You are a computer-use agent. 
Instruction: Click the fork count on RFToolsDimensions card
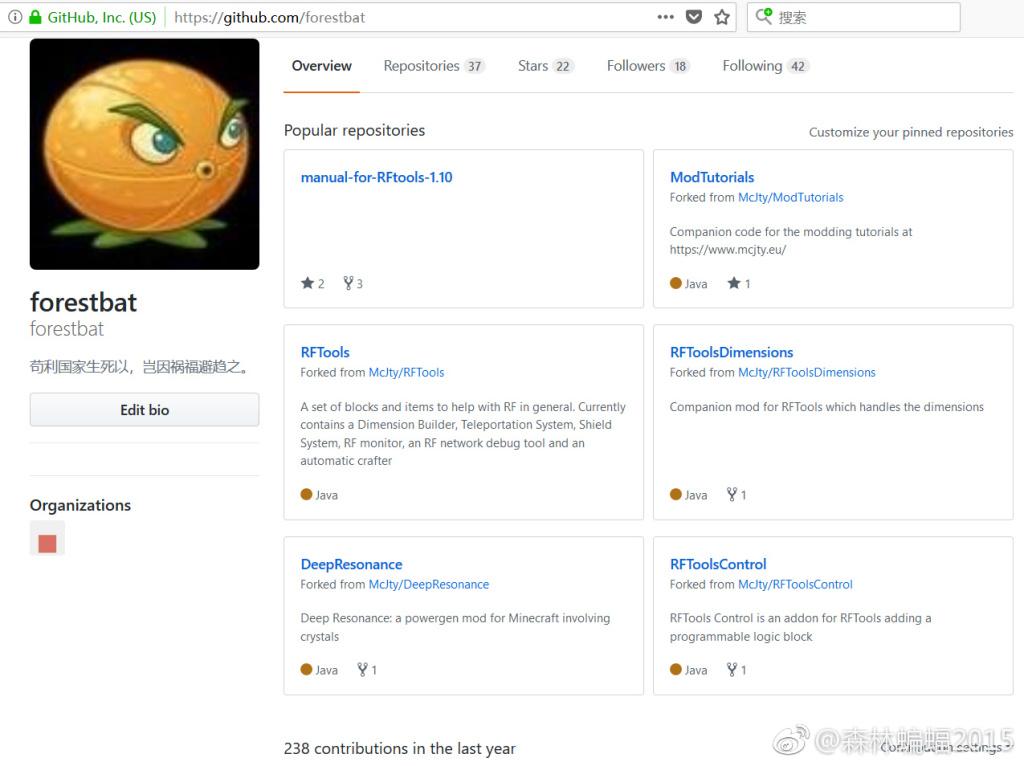coord(737,495)
